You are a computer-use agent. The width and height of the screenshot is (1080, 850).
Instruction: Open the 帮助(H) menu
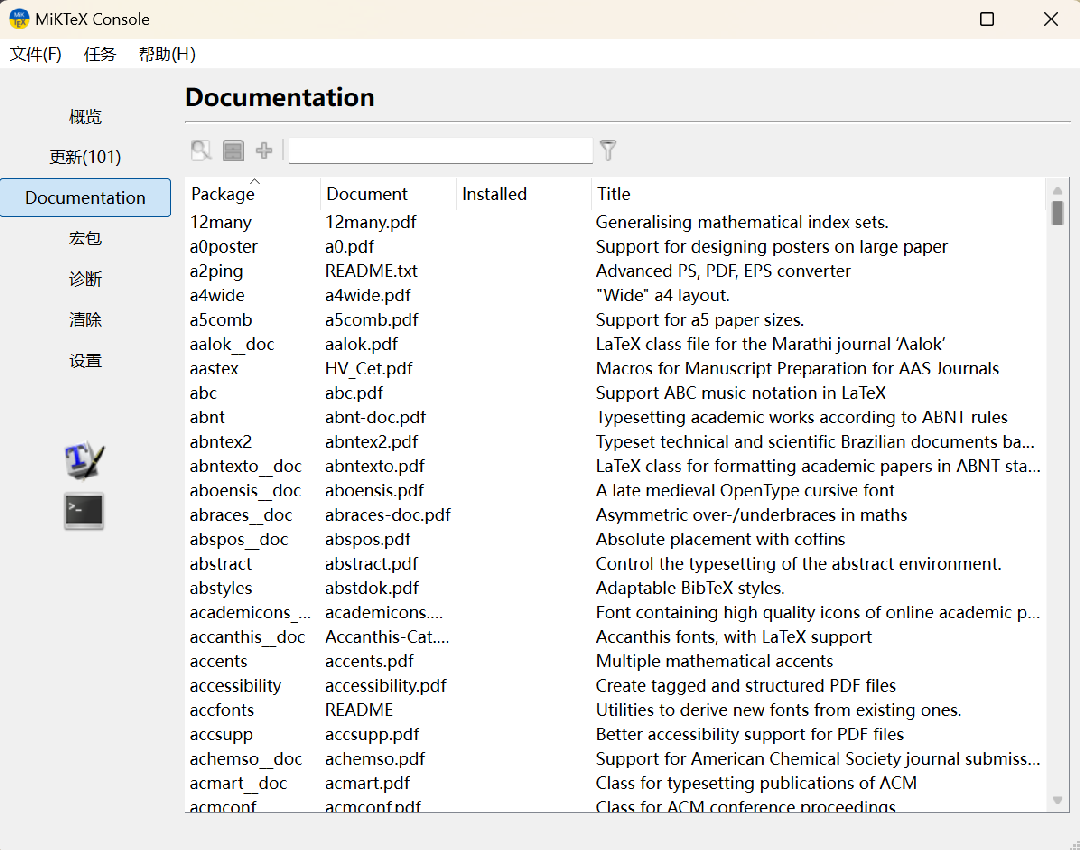(167, 54)
